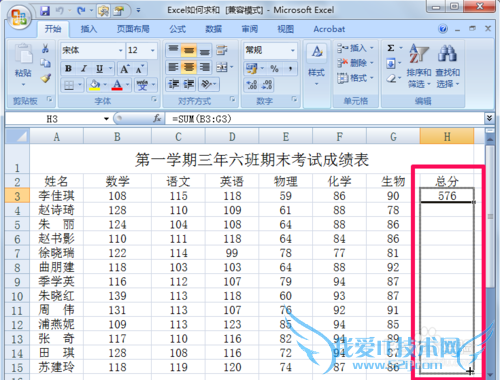
Task: Align text to top of cell
Action: (173, 50)
